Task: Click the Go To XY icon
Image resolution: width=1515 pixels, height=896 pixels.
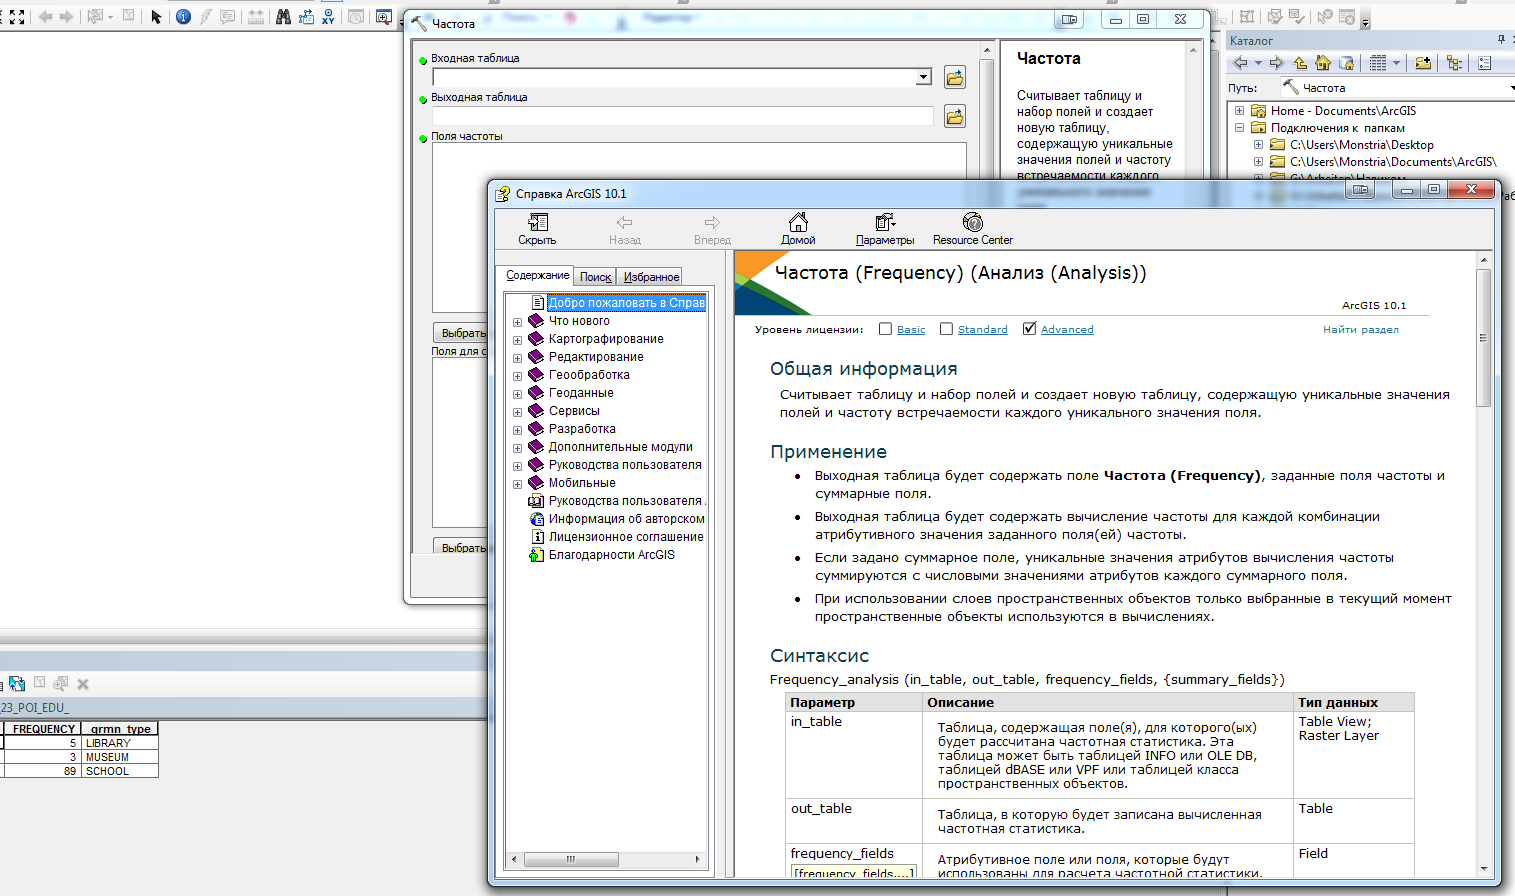Action: point(328,17)
